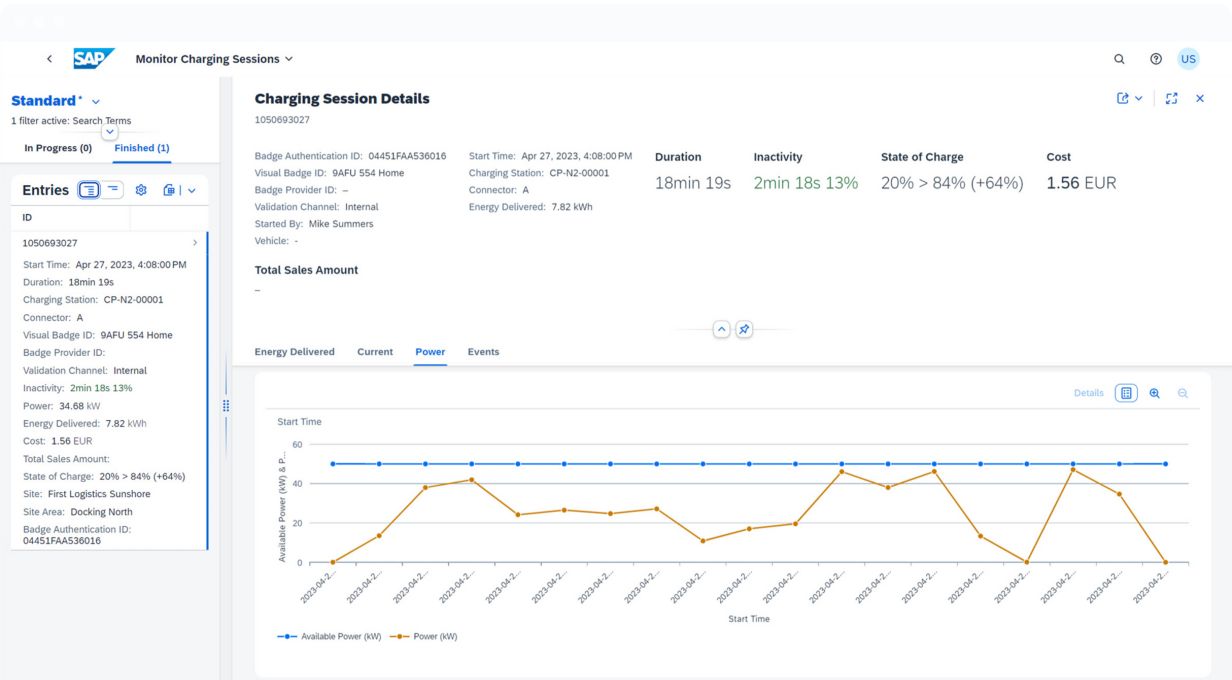Go back using the header arrow
The width and height of the screenshot is (1232, 680).
tap(50, 59)
